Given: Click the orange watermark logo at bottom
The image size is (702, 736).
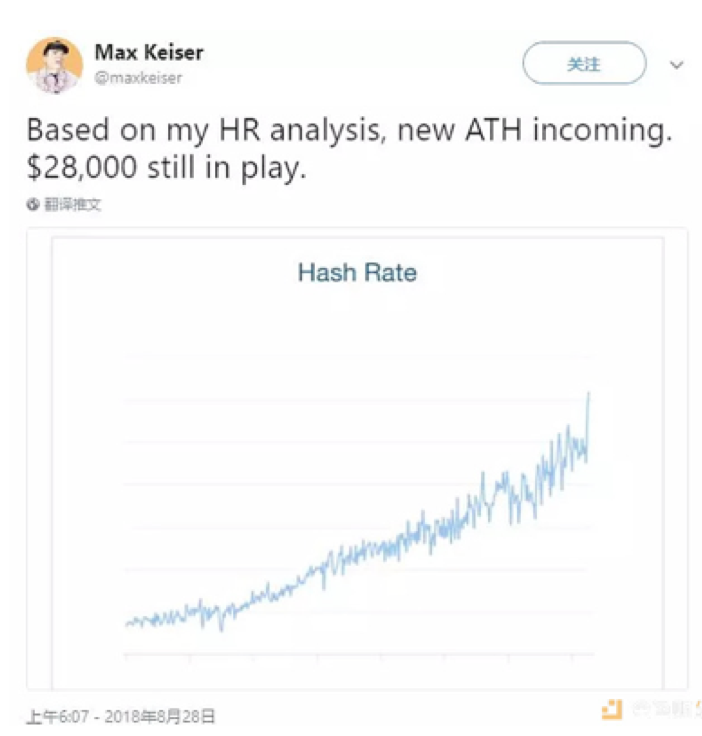Looking at the screenshot, I should pyautogui.click(x=612, y=710).
